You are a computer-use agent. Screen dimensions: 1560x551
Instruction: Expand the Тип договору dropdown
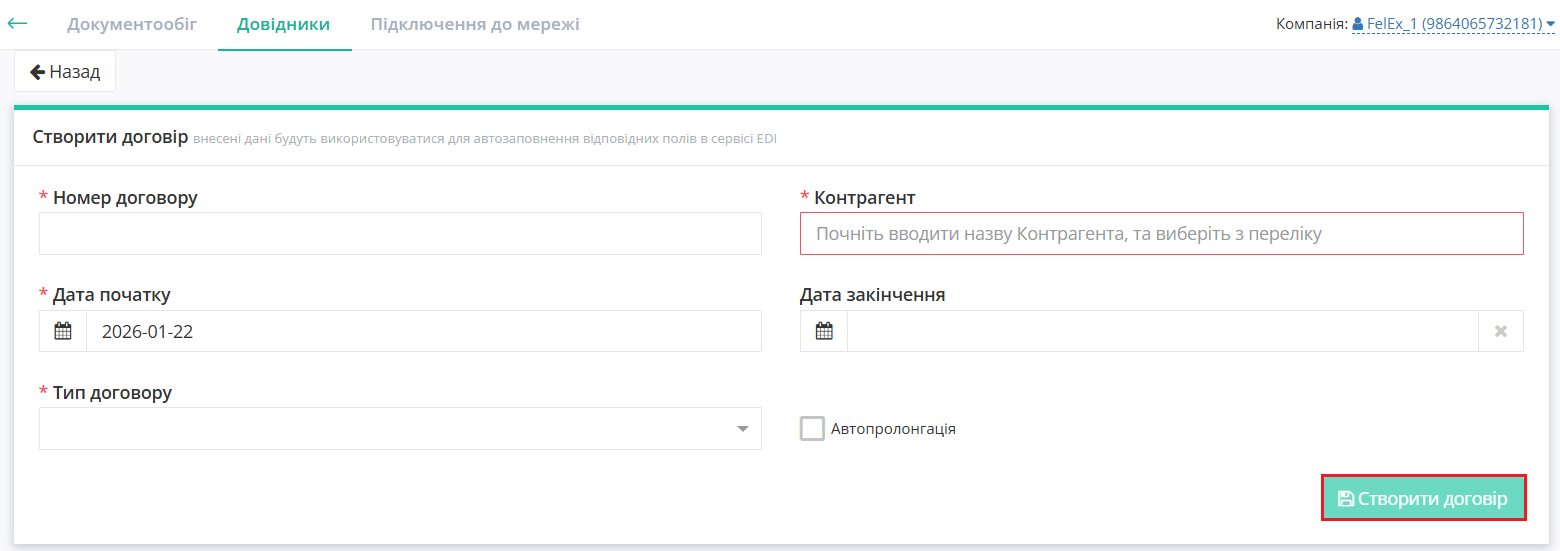(x=742, y=429)
